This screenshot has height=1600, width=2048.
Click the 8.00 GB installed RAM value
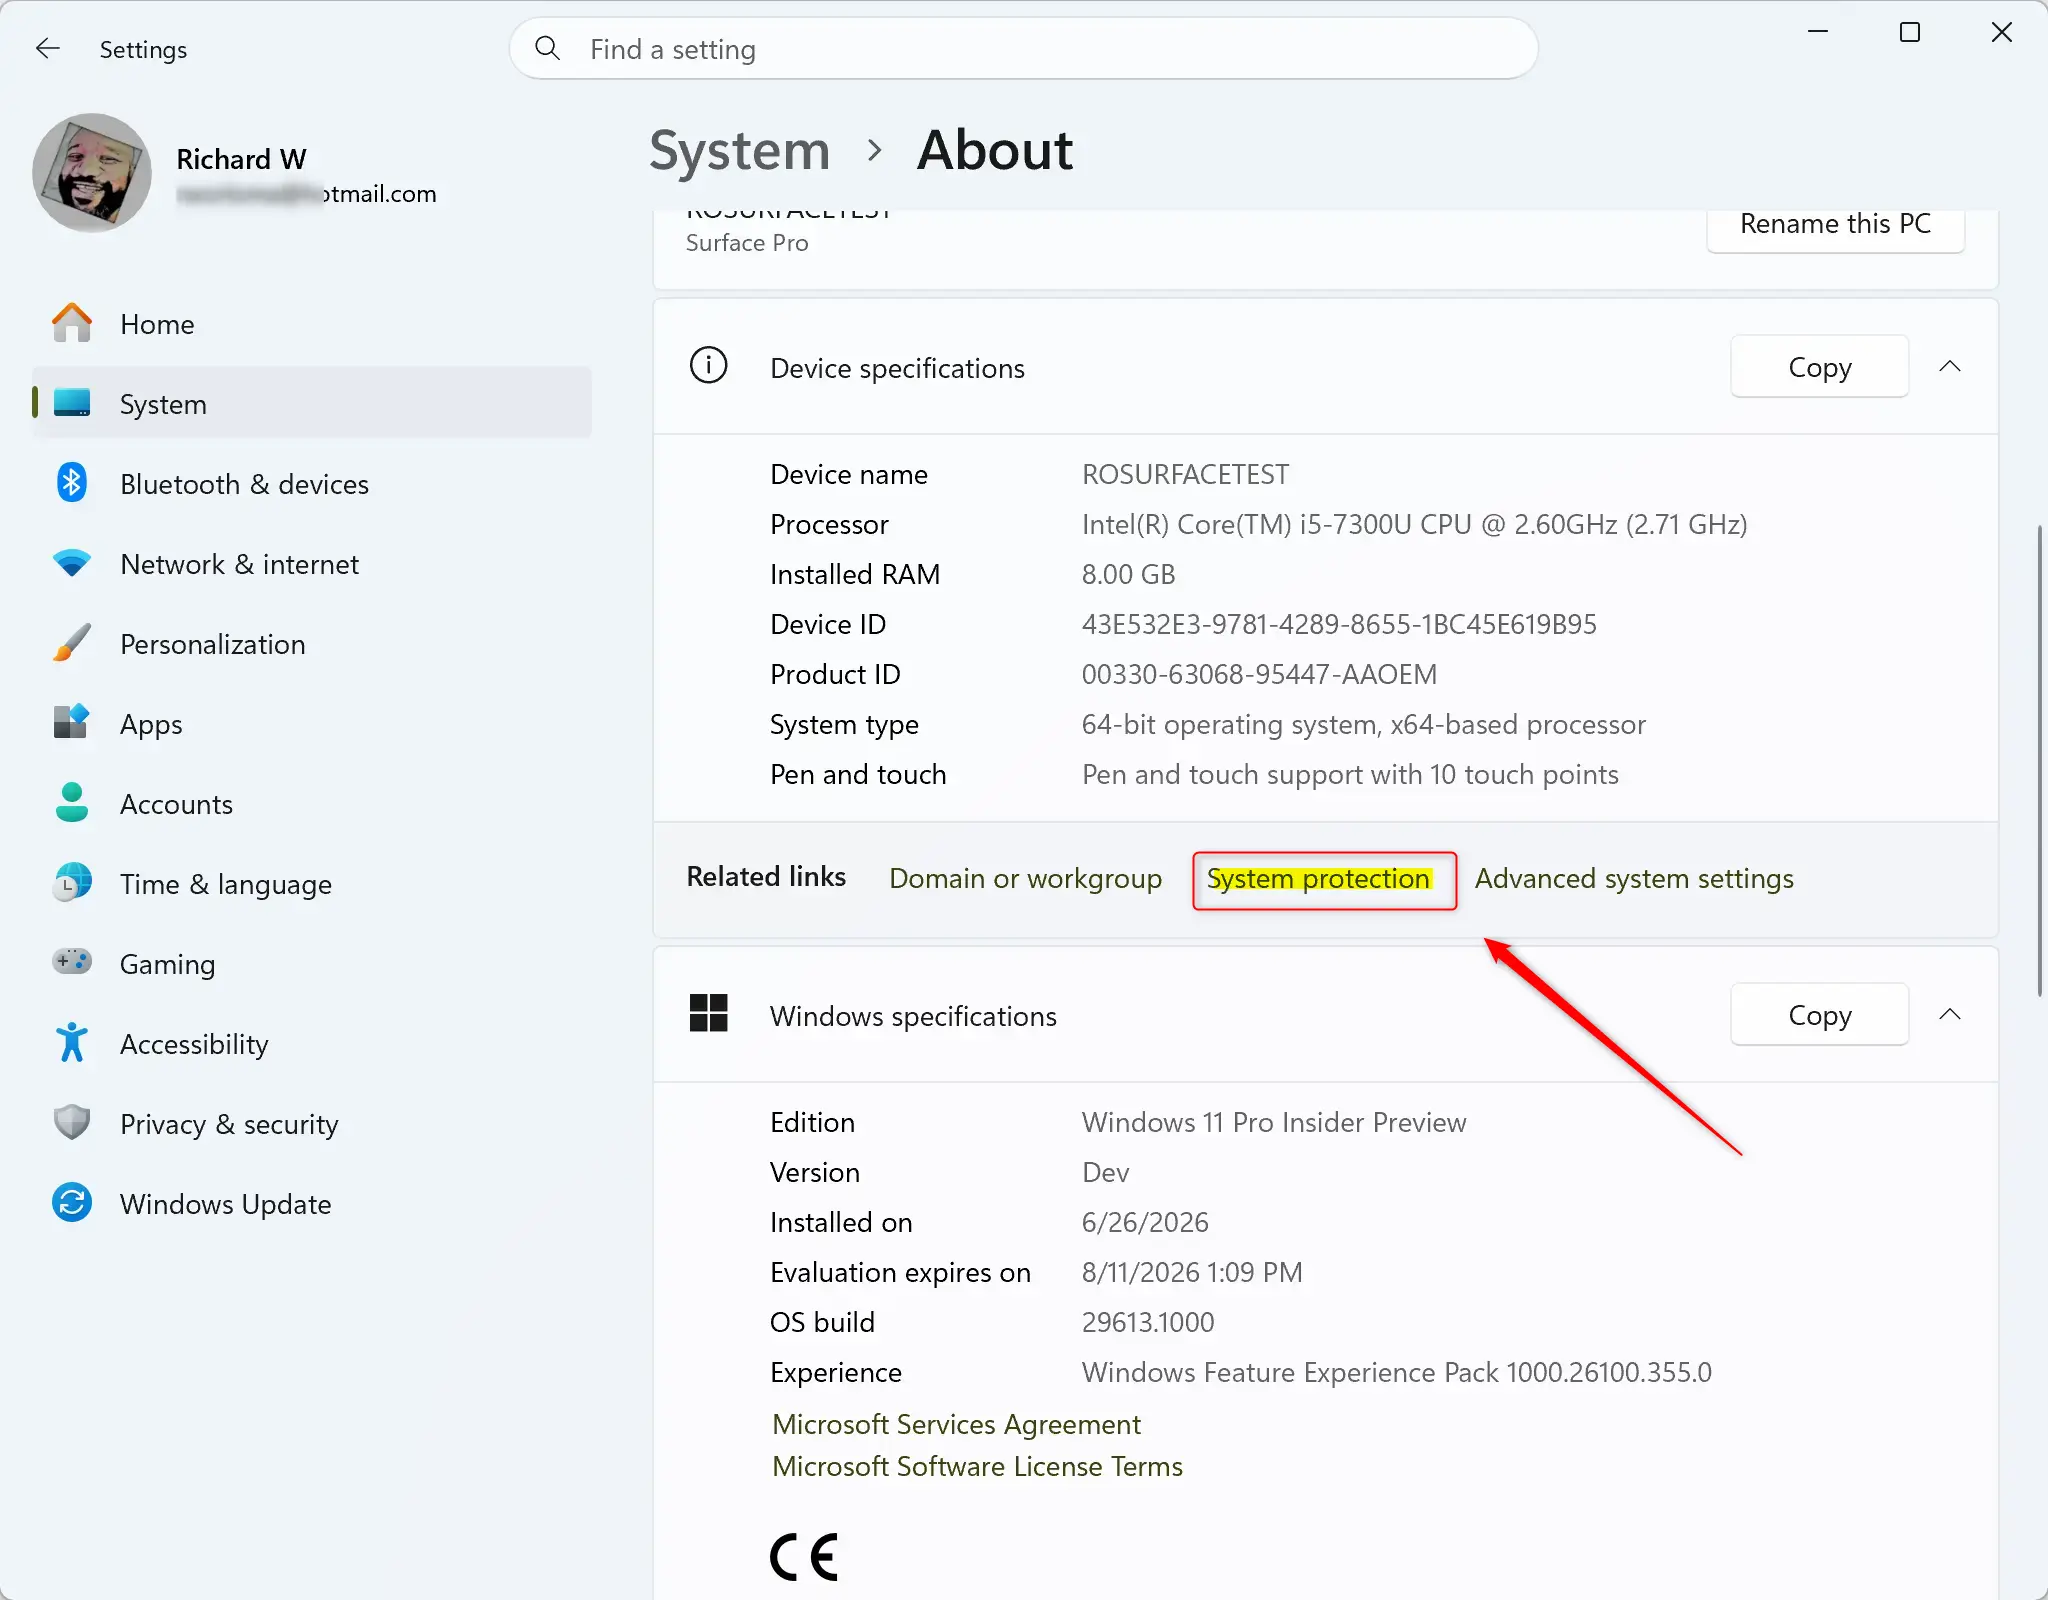tap(1128, 574)
